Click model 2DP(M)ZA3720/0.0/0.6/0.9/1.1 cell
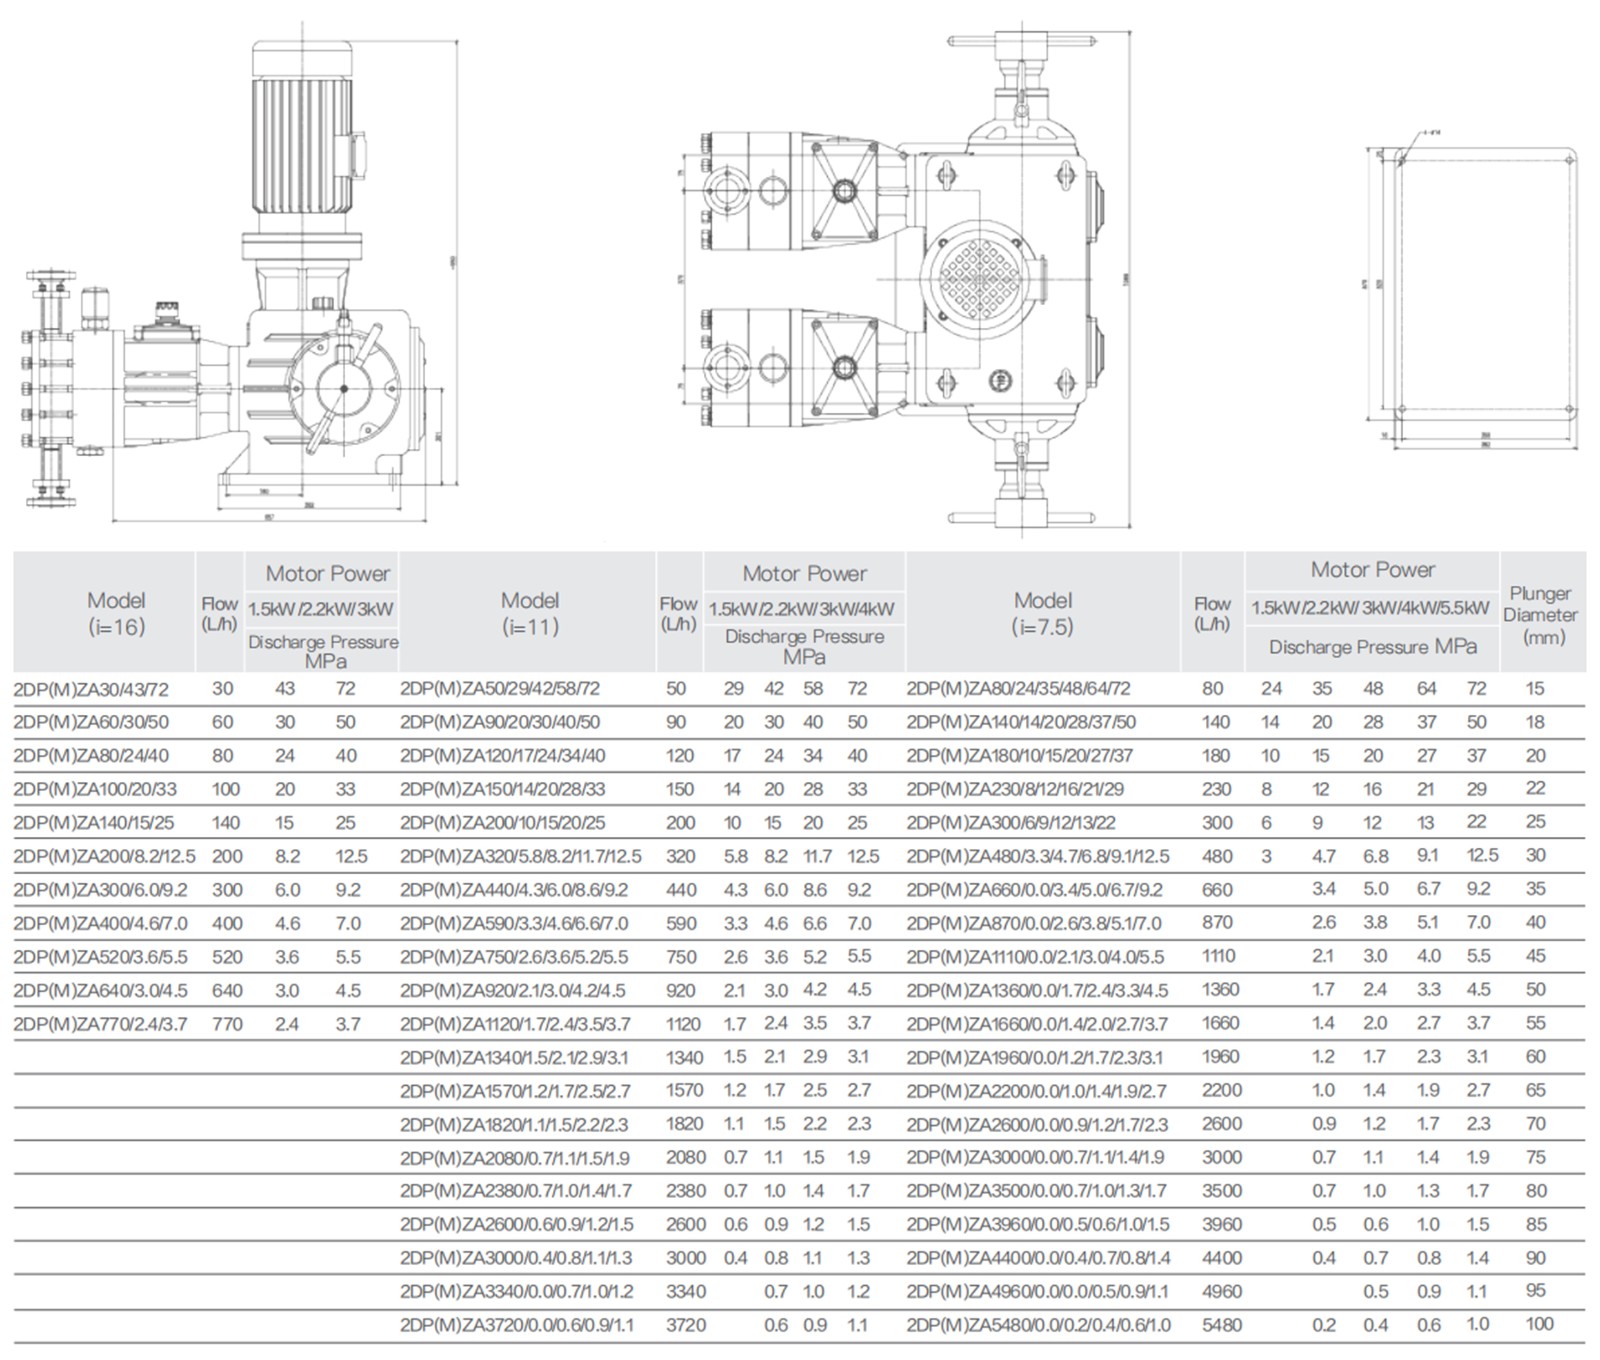The image size is (1600, 1360). 517,1326
